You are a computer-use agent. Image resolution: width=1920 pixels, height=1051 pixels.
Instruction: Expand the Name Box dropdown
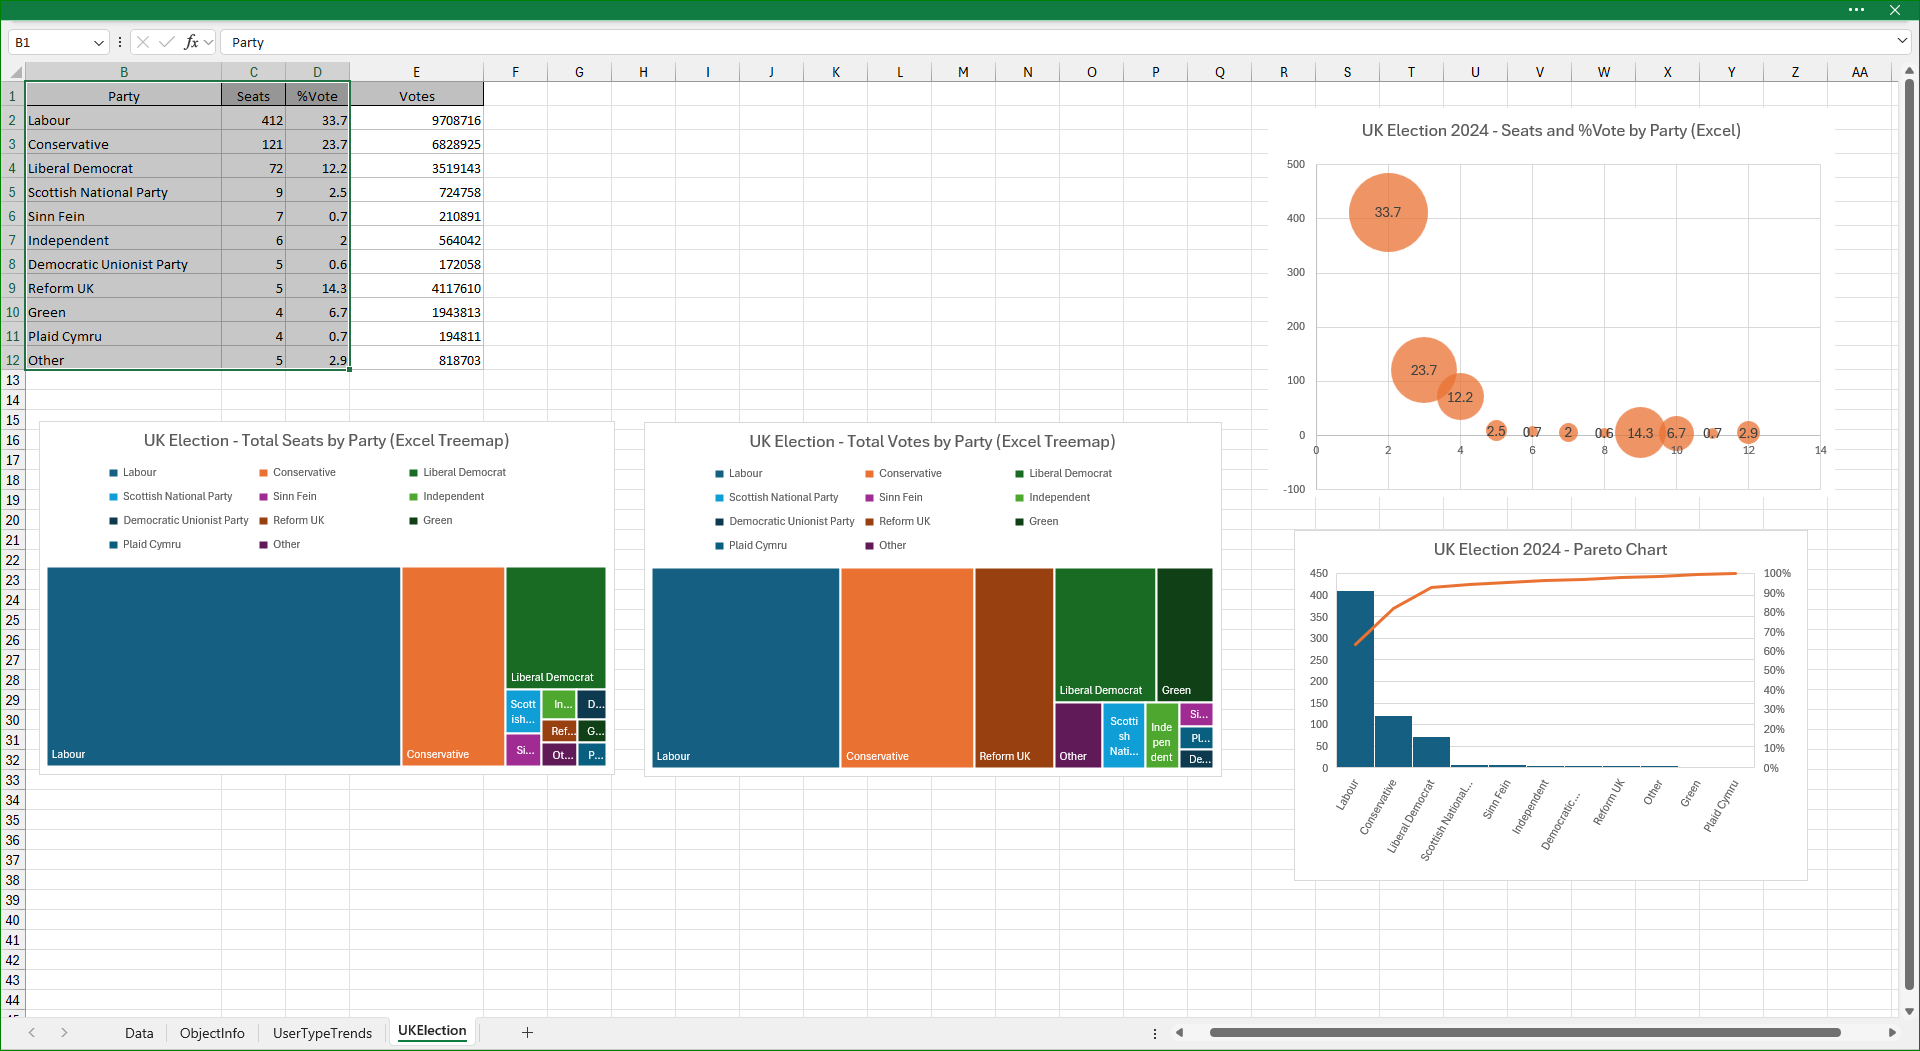click(x=98, y=43)
